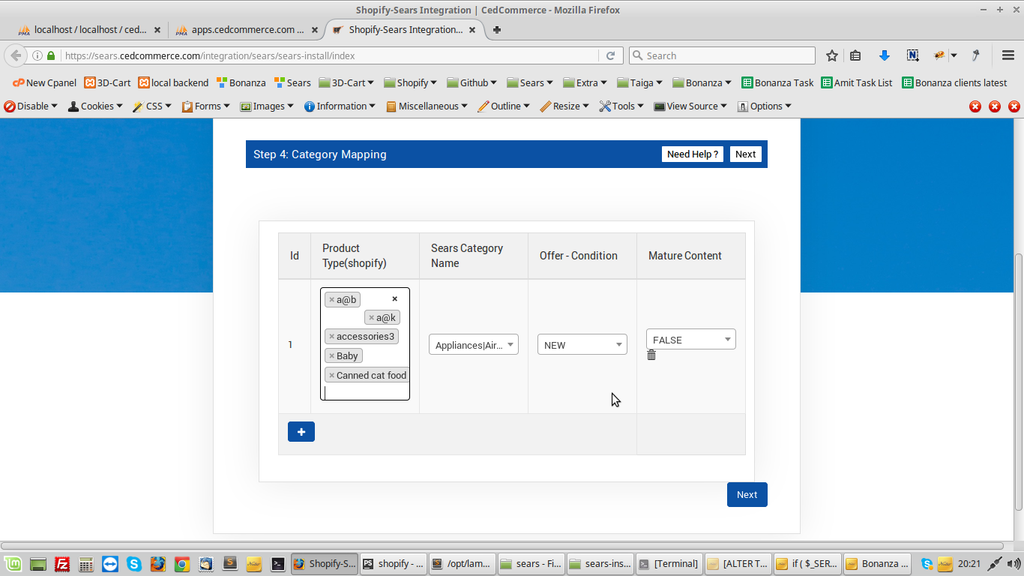
Task: Click the blue plus button to add a row
Action: pos(301,432)
